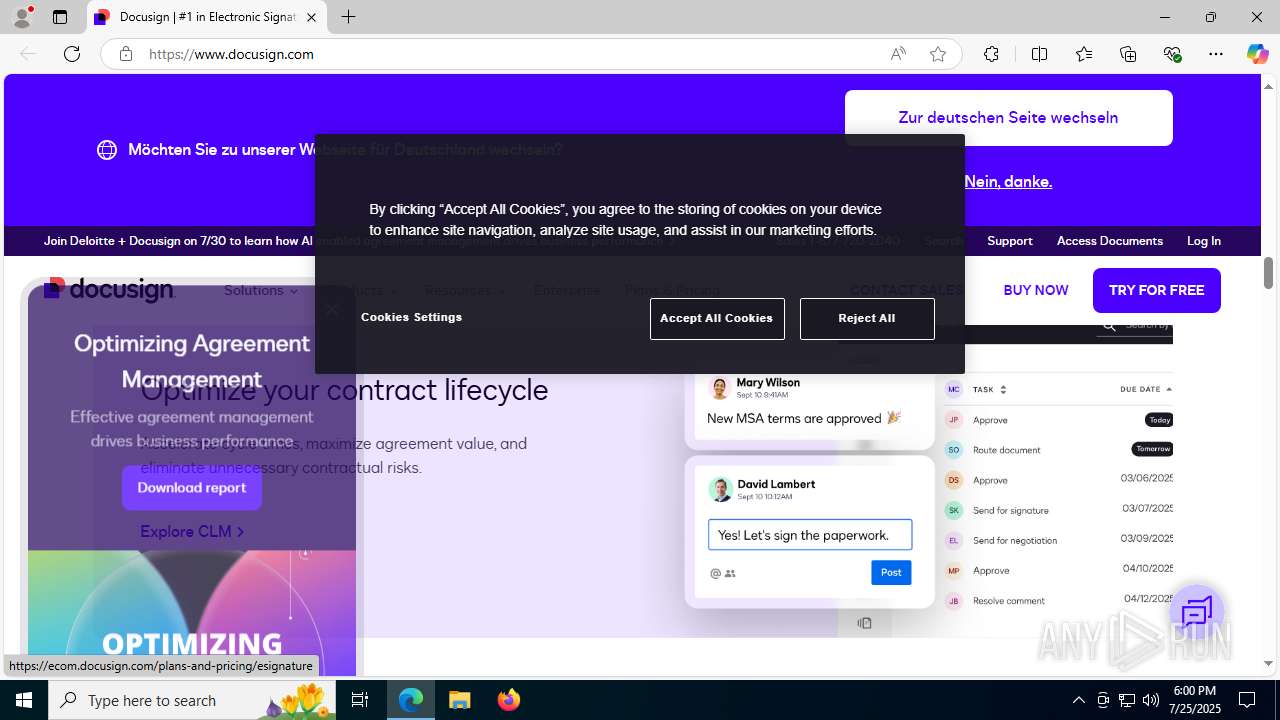Image resolution: width=1280 pixels, height=720 pixels.
Task: Open the chat assistant bubble icon
Action: tap(1197, 612)
